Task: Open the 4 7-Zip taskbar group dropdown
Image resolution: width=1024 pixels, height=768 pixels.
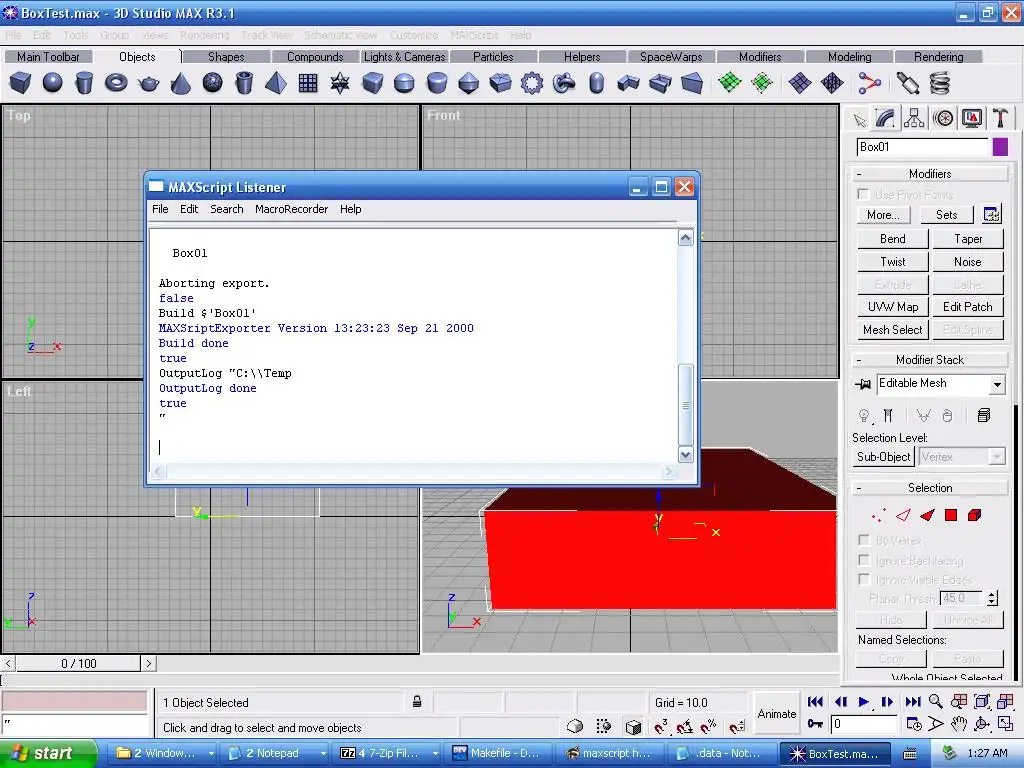Action: 435,754
